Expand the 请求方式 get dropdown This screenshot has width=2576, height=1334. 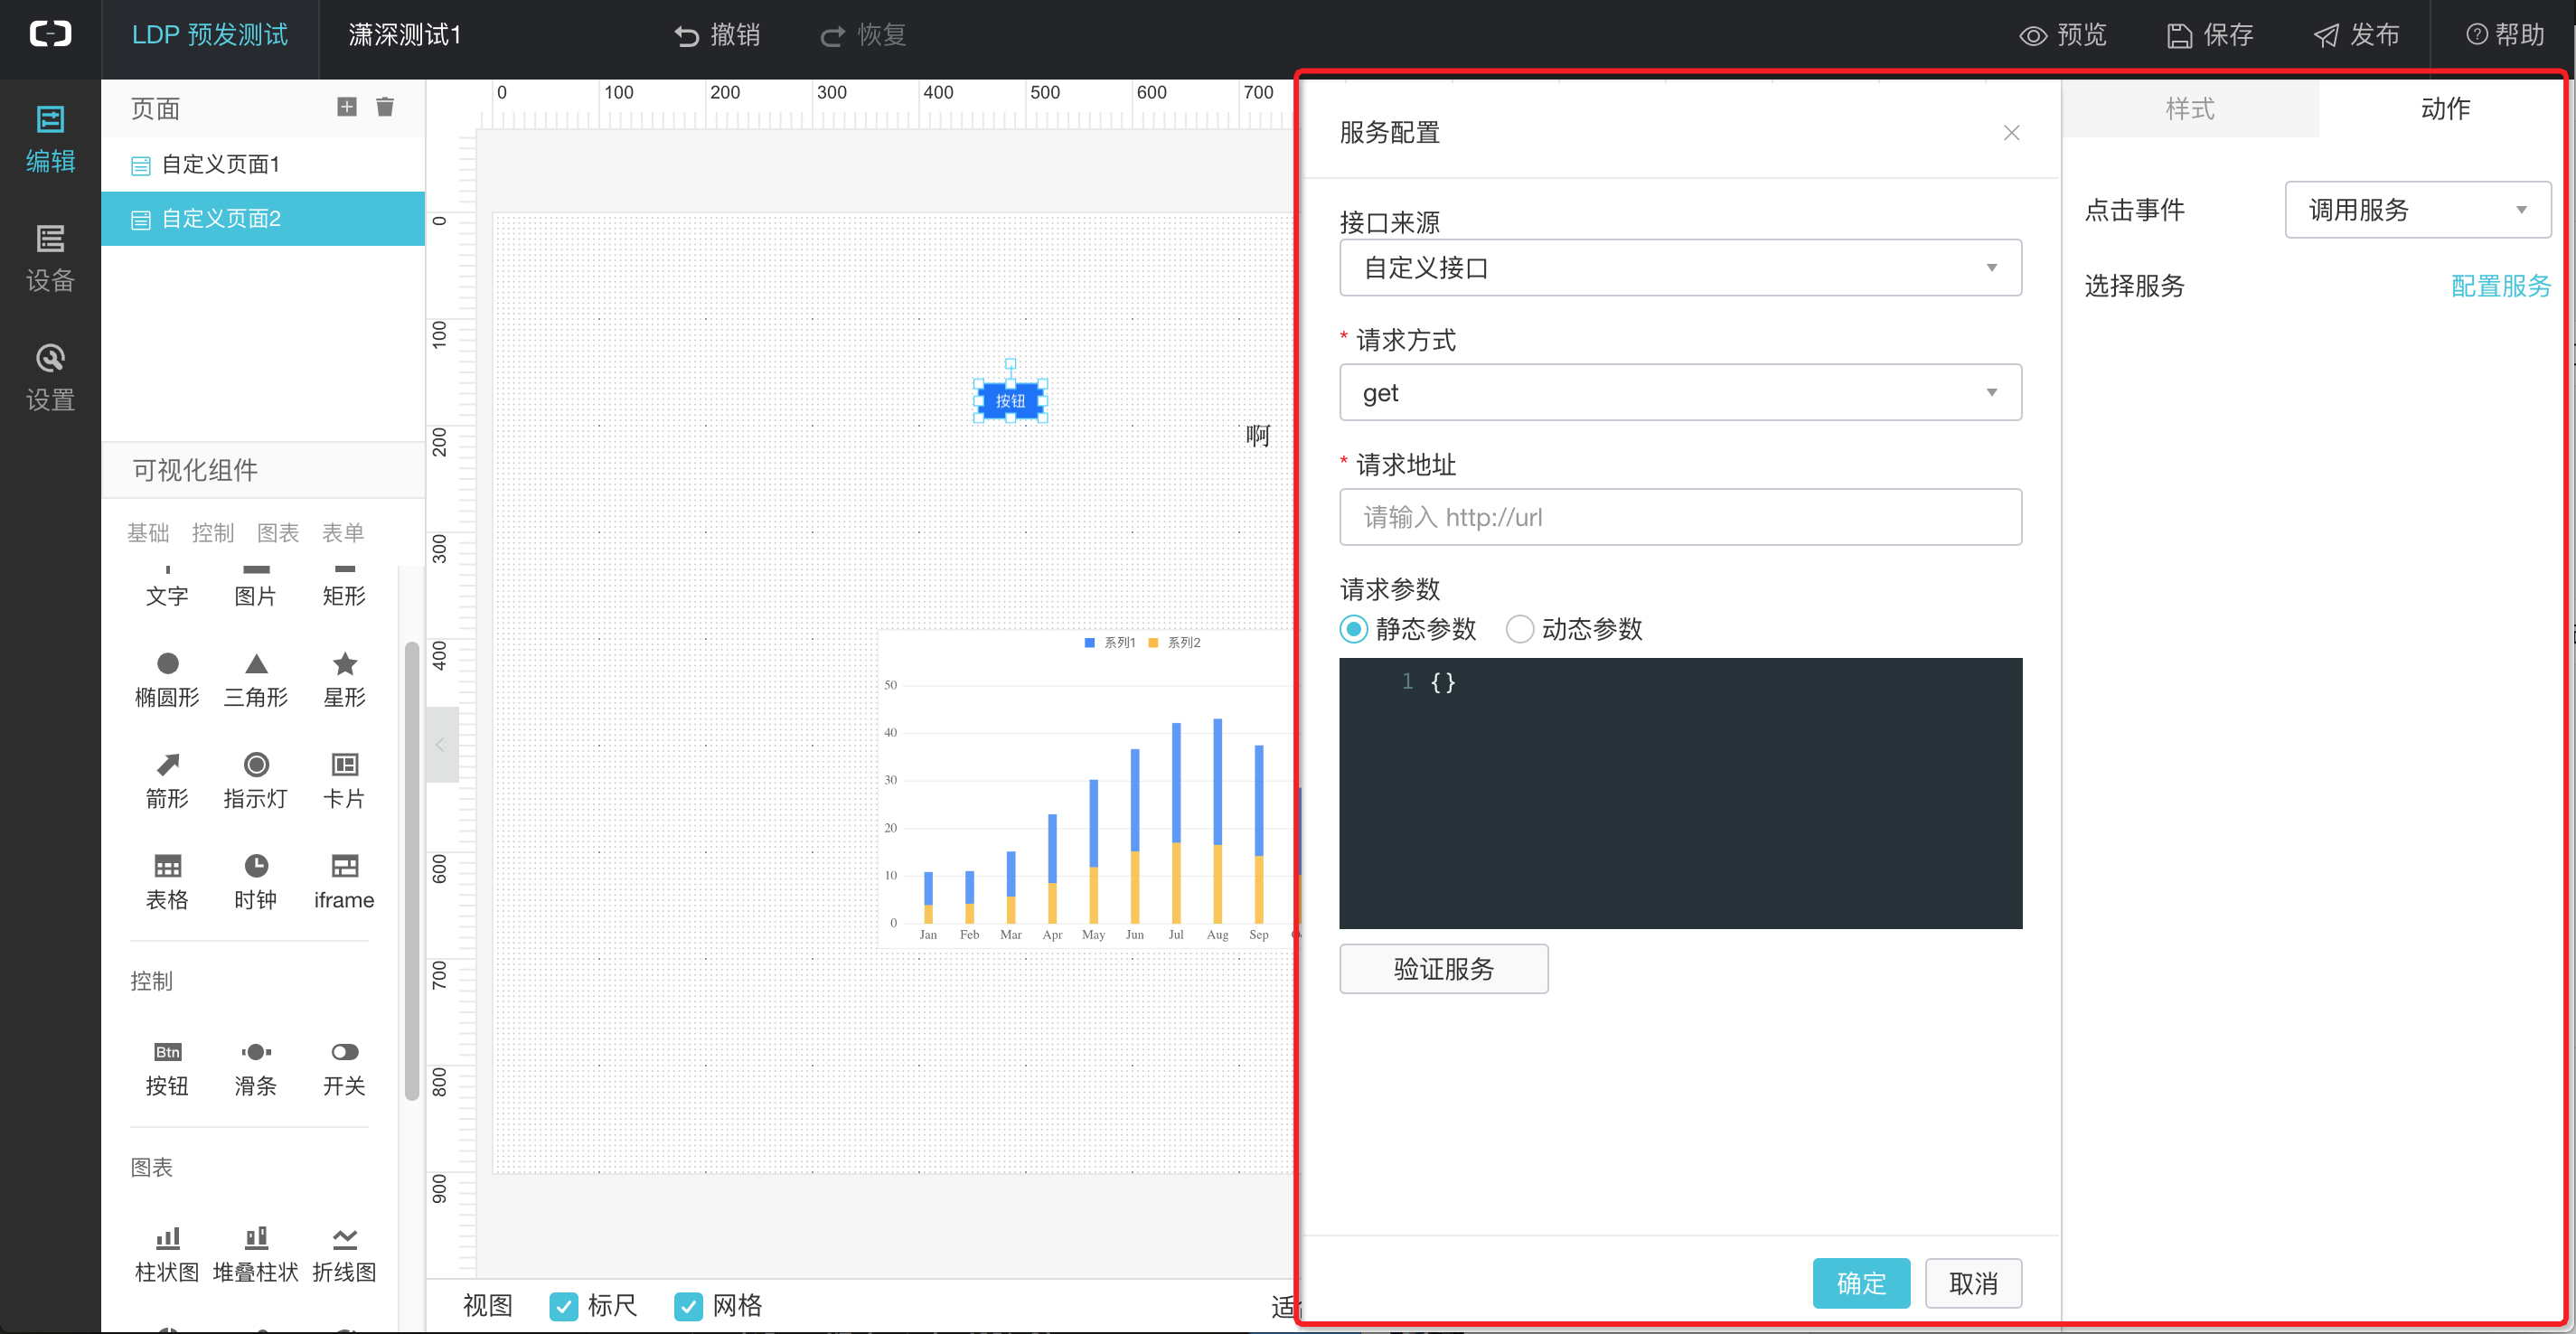tap(1679, 392)
